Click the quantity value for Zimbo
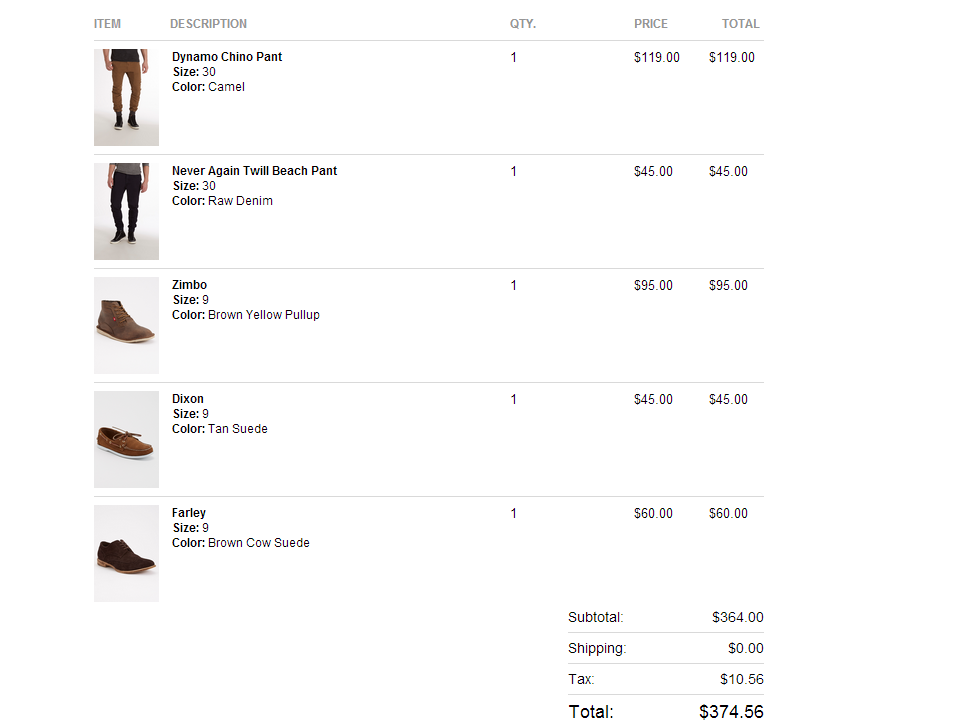The width and height of the screenshot is (977, 726). (x=514, y=285)
